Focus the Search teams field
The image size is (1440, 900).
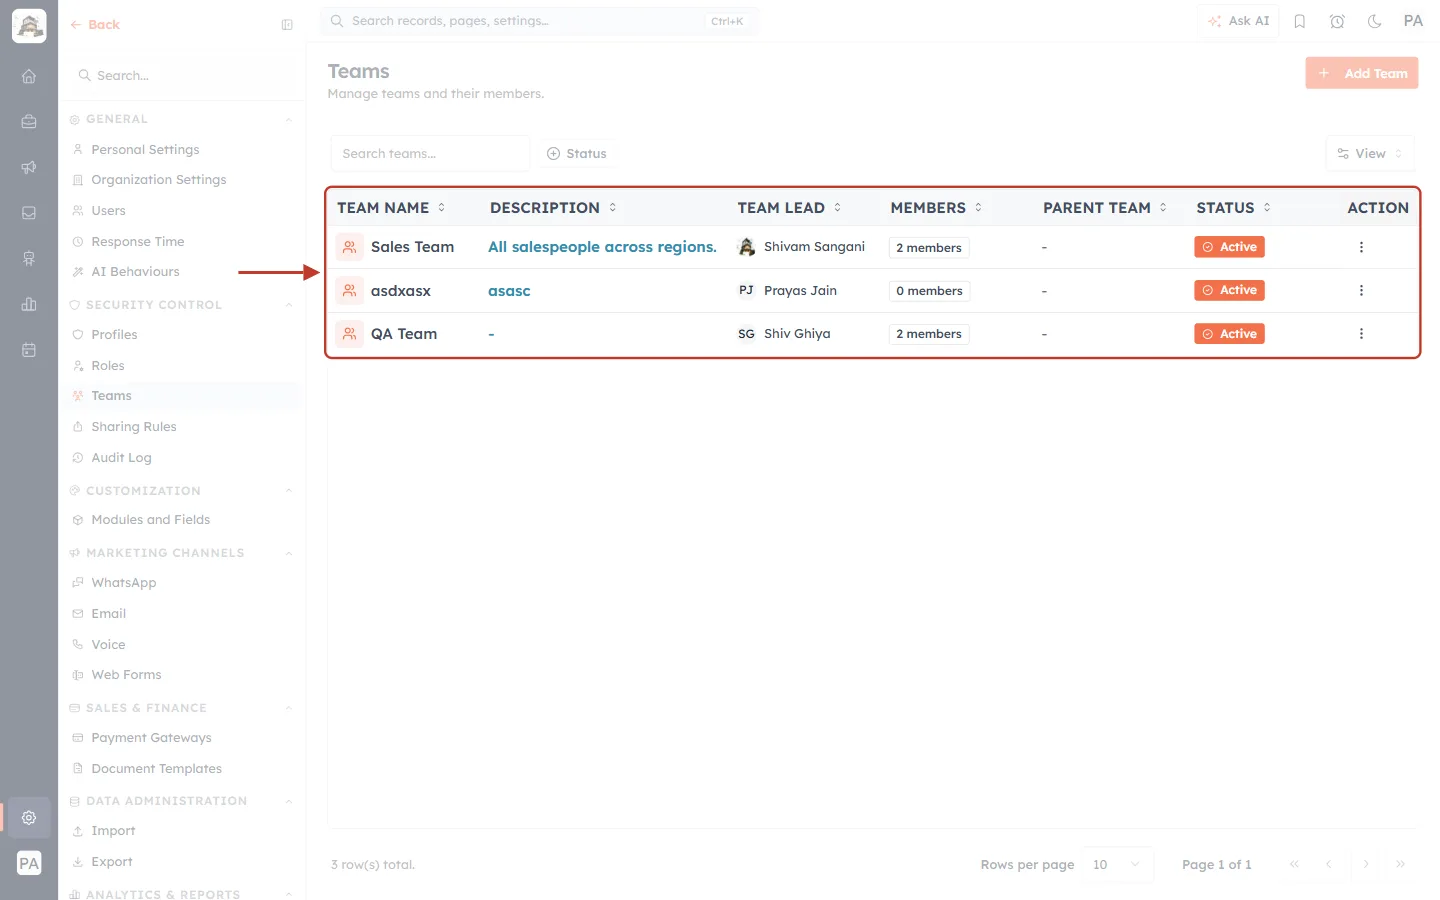(x=430, y=154)
